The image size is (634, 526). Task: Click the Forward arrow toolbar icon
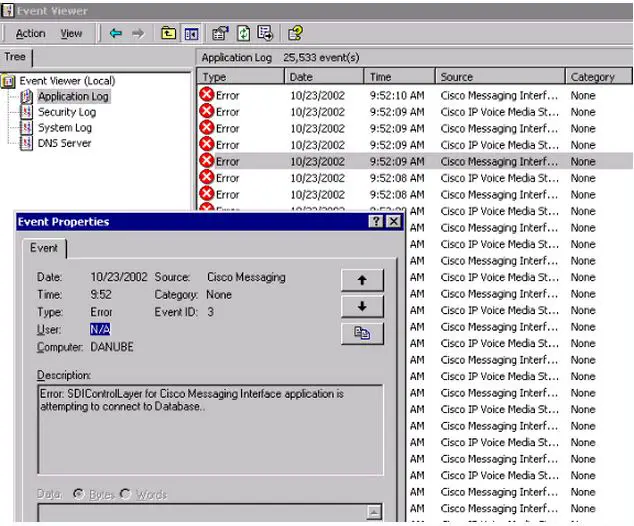pyautogui.click(x=138, y=33)
